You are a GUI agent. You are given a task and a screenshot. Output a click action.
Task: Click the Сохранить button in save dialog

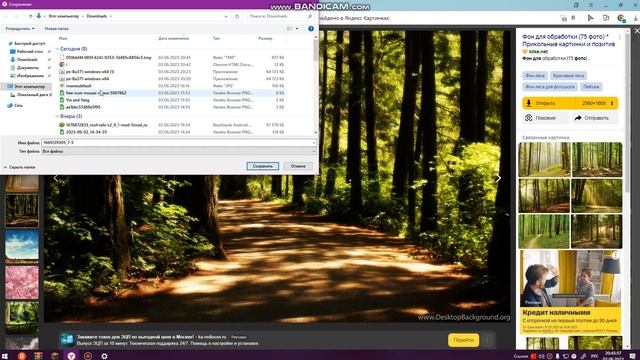(x=262, y=166)
